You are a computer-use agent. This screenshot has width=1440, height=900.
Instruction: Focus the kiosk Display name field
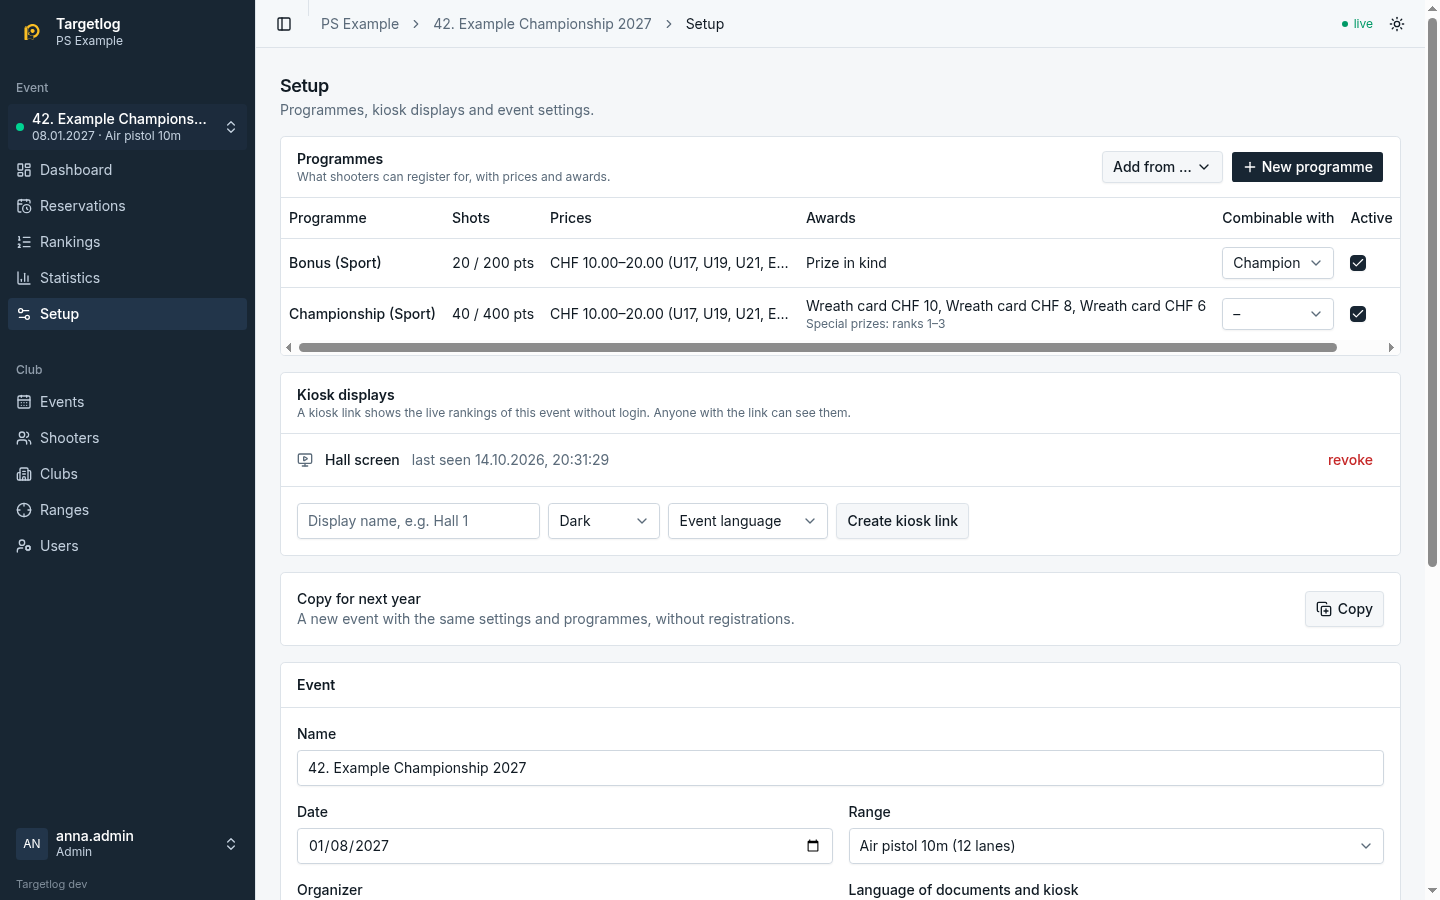pos(418,521)
